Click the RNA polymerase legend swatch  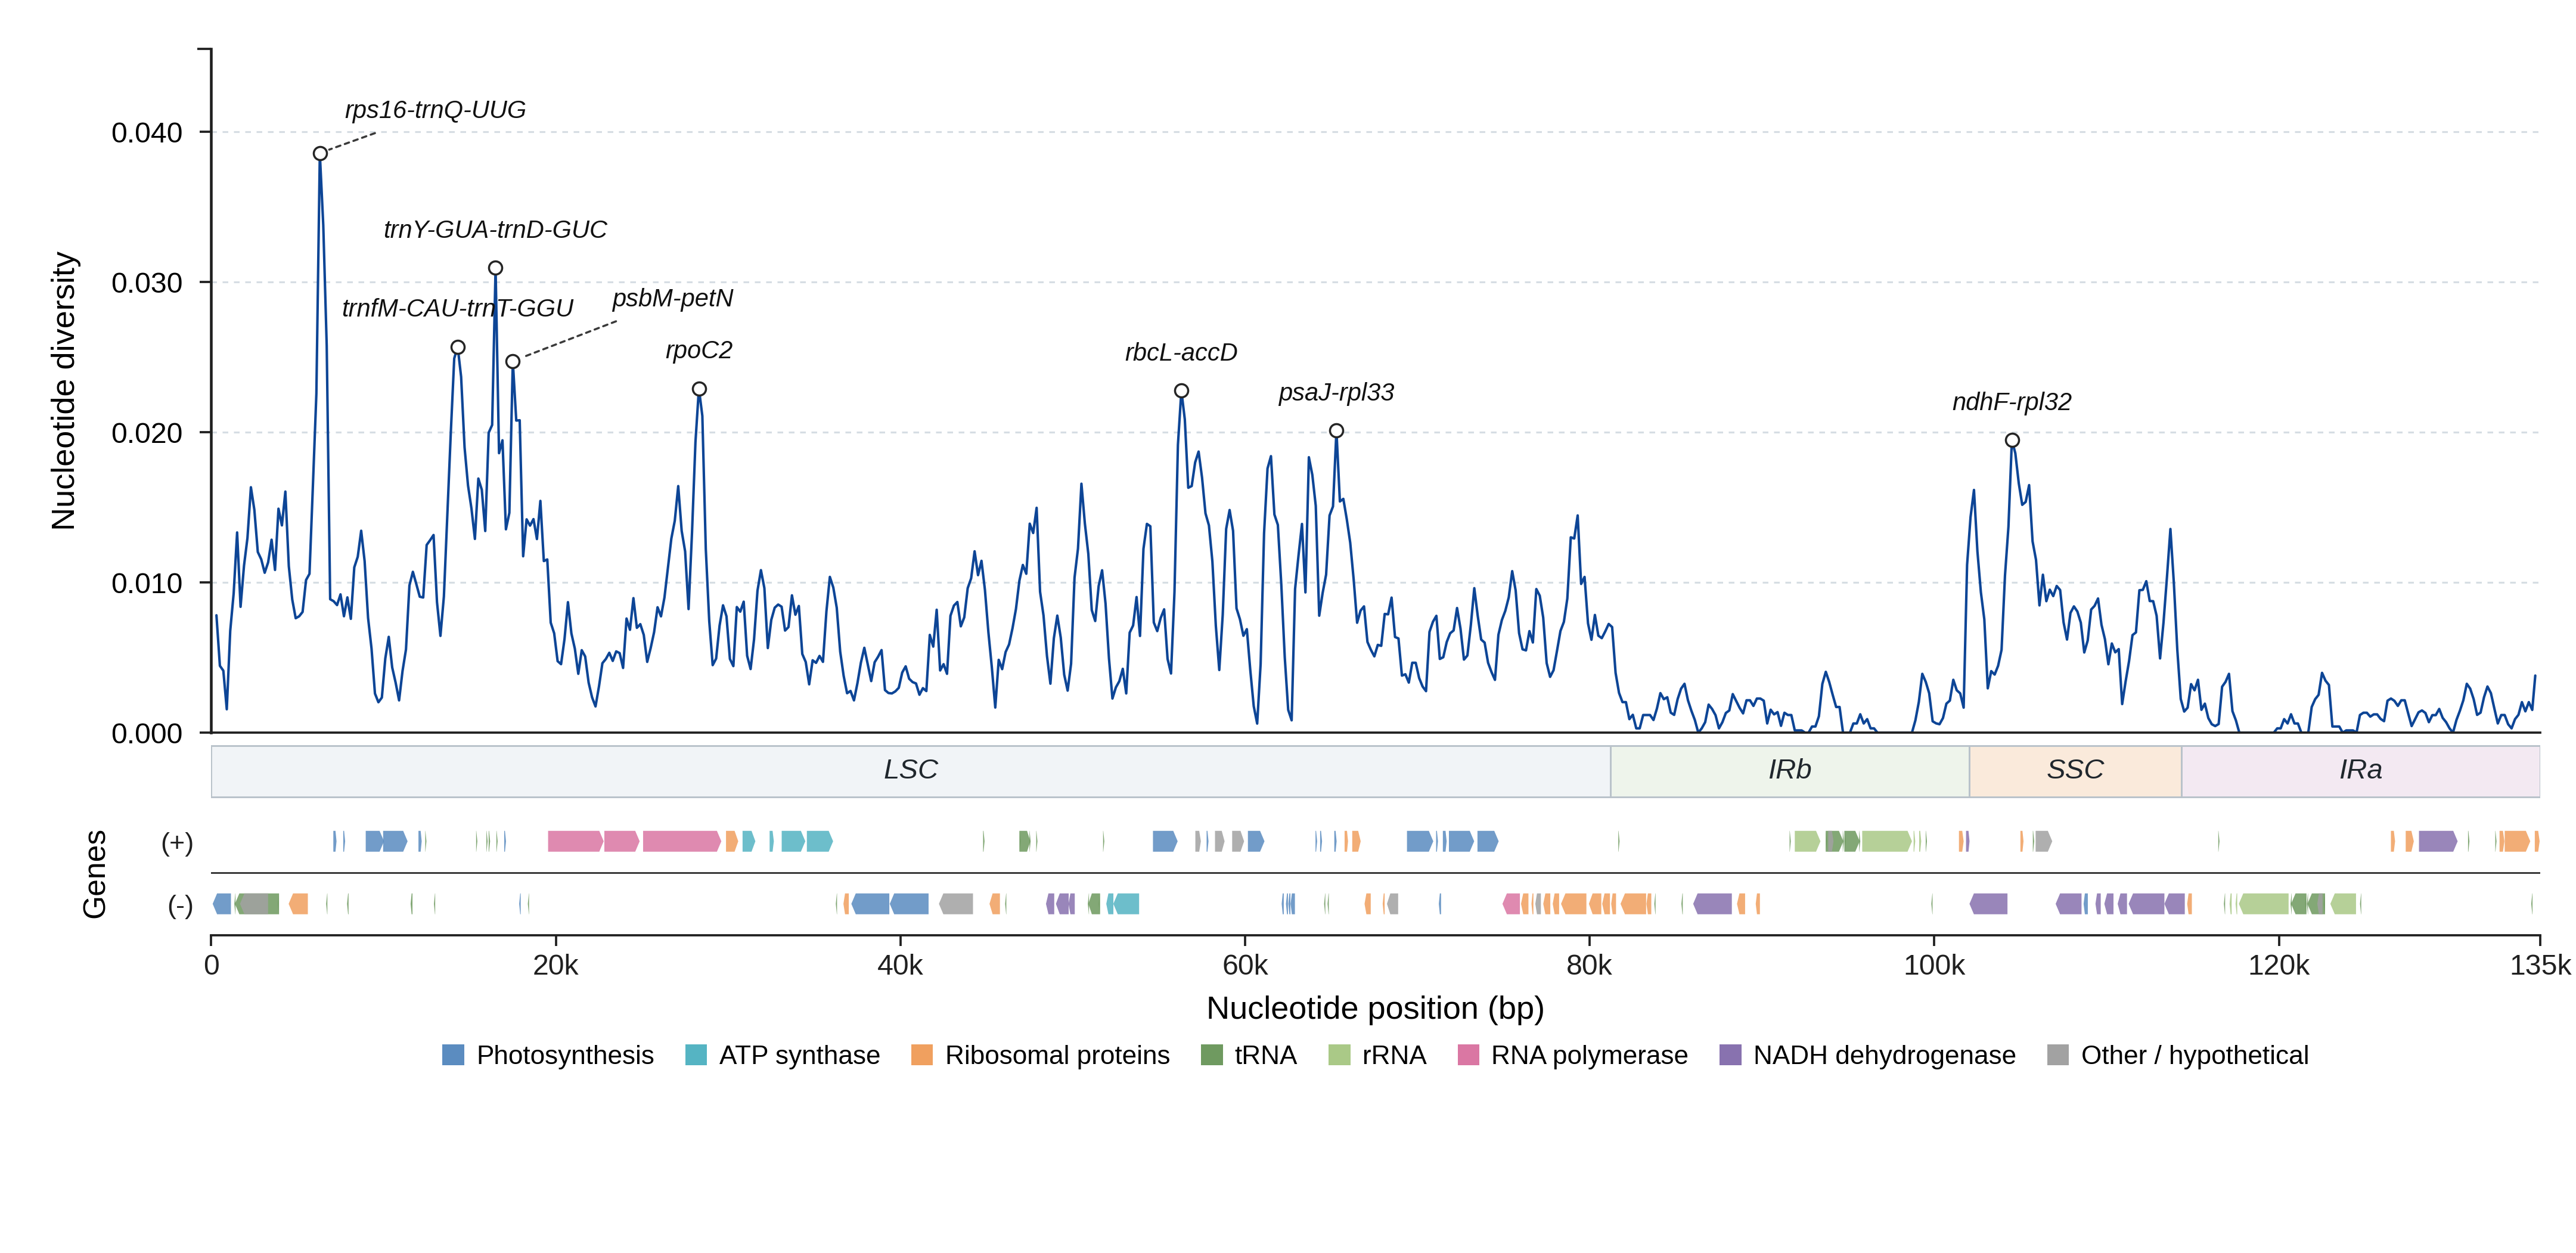click(x=1468, y=1055)
